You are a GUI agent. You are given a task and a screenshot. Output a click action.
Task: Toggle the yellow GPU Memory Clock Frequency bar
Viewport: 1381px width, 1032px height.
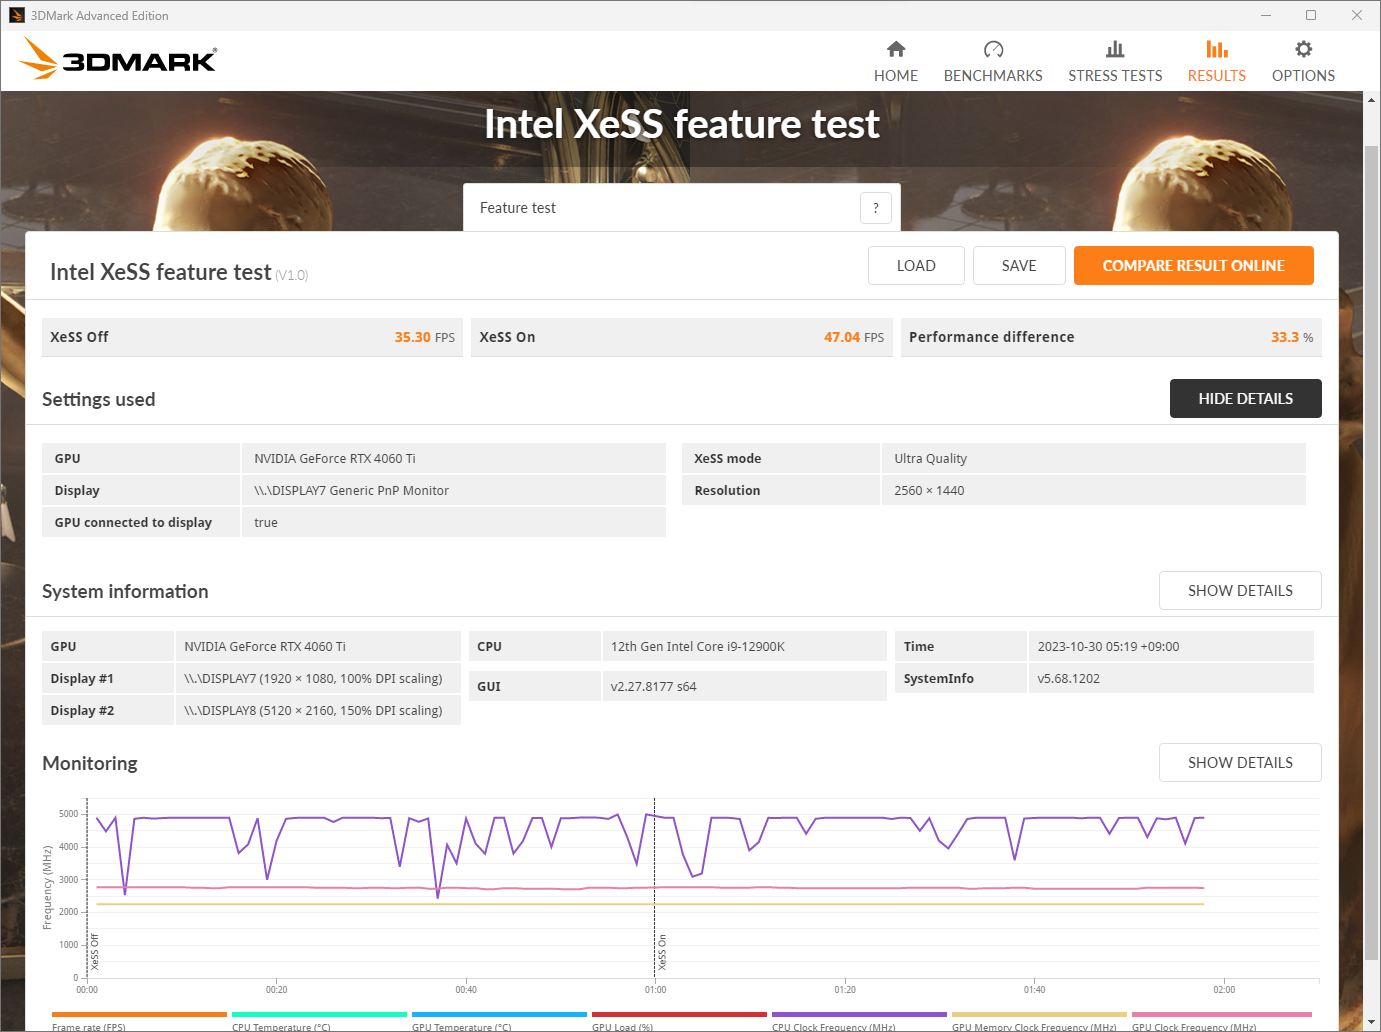1040,1015
